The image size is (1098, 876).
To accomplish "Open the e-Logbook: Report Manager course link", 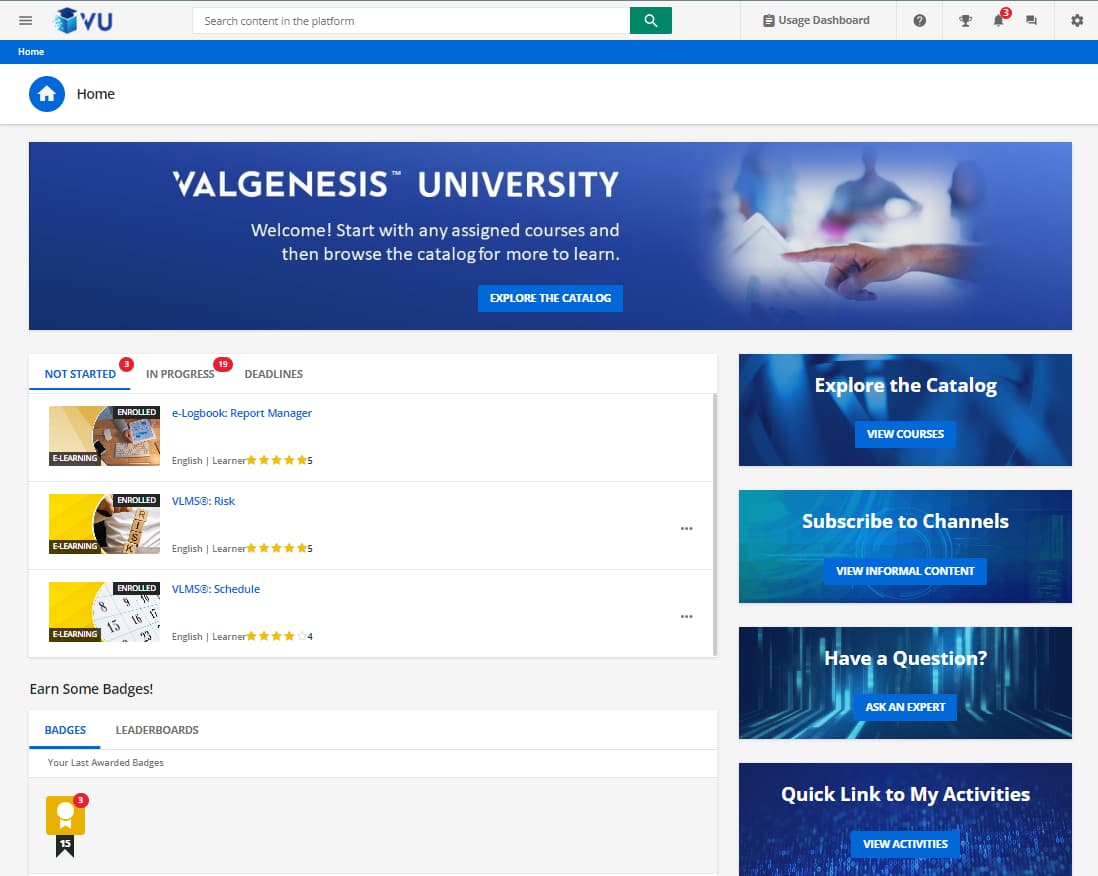I will [242, 413].
